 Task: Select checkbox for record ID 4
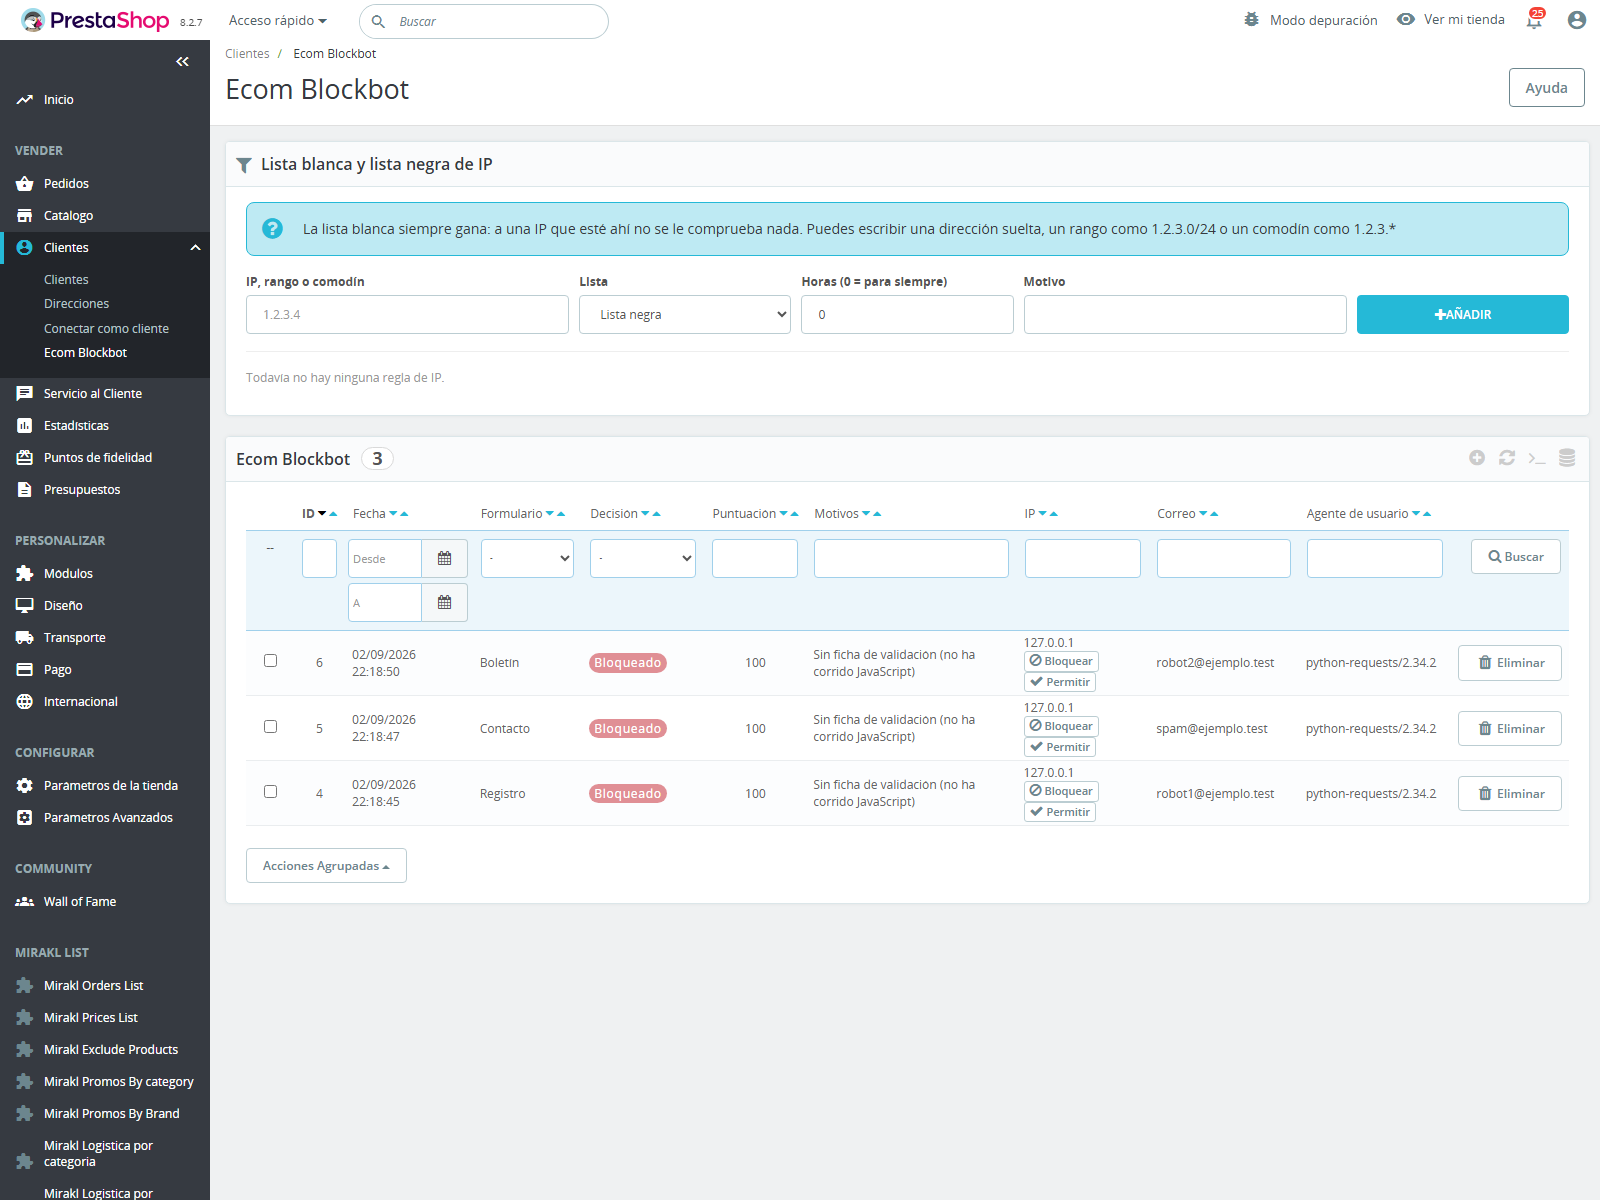click(x=270, y=791)
